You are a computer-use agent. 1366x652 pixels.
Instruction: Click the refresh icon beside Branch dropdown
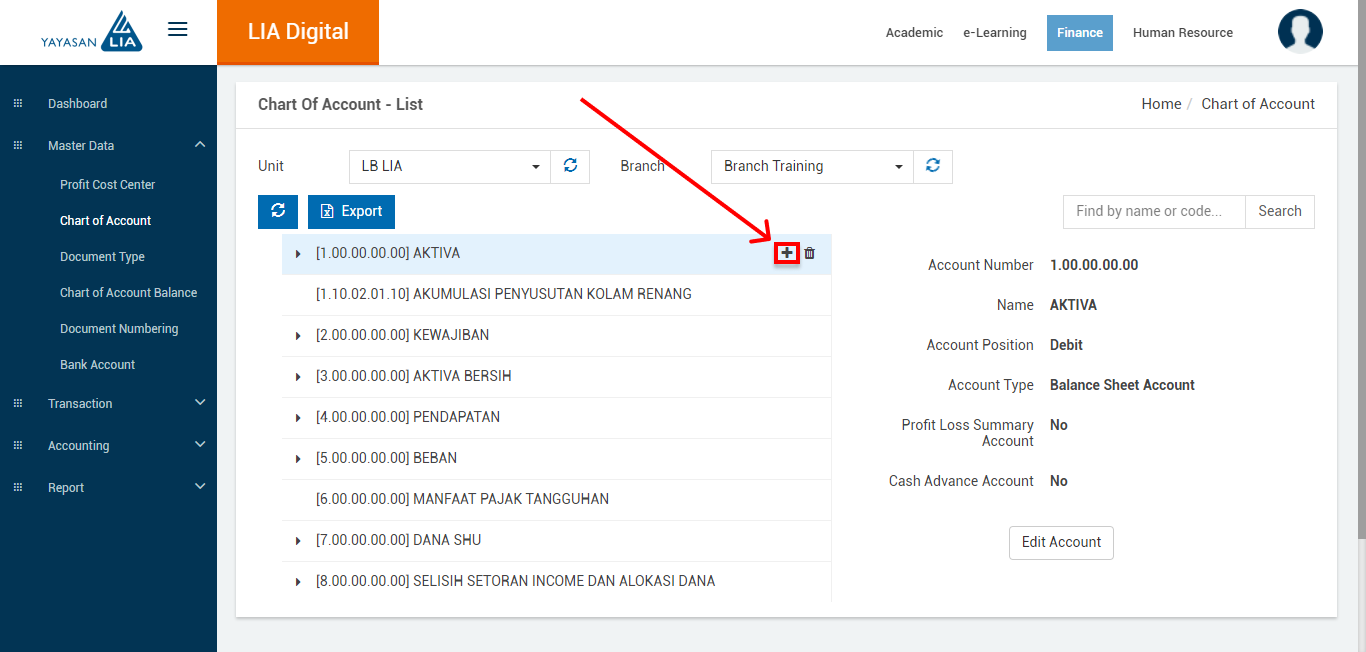point(933,166)
